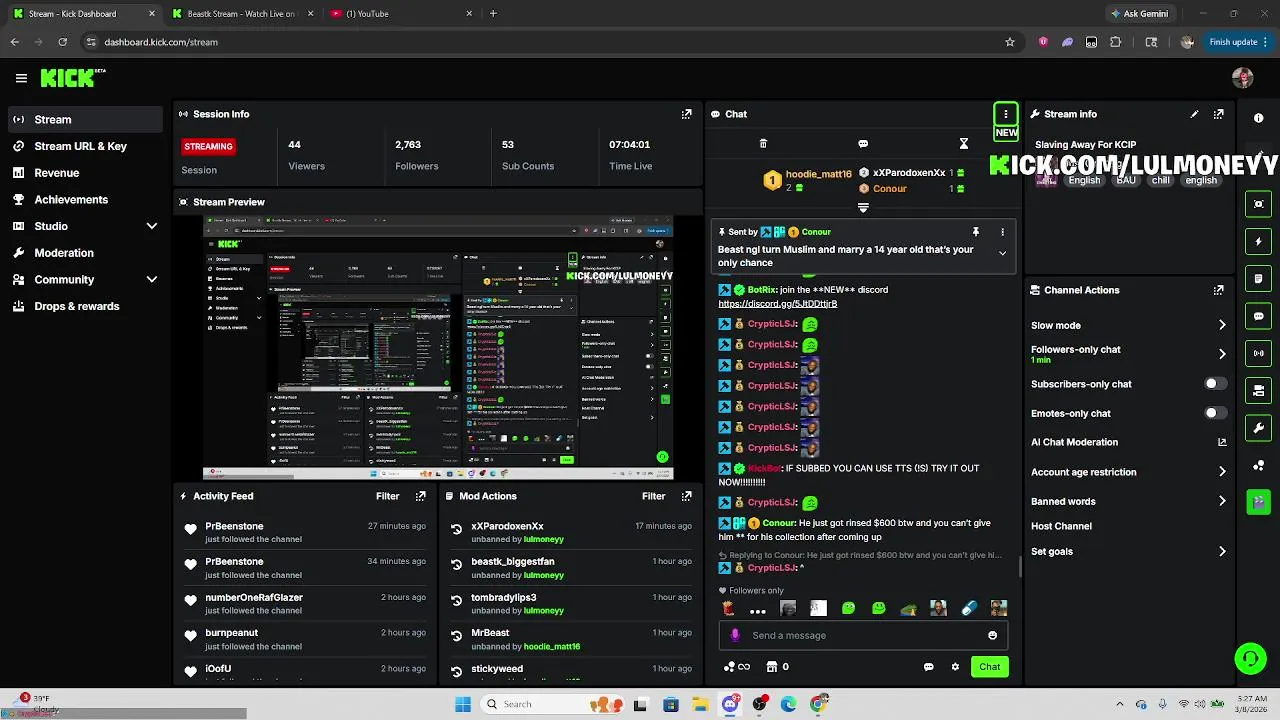Open Account age restriction arrow
This screenshot has height=720, width=1280.
(x=1221, y=472)
